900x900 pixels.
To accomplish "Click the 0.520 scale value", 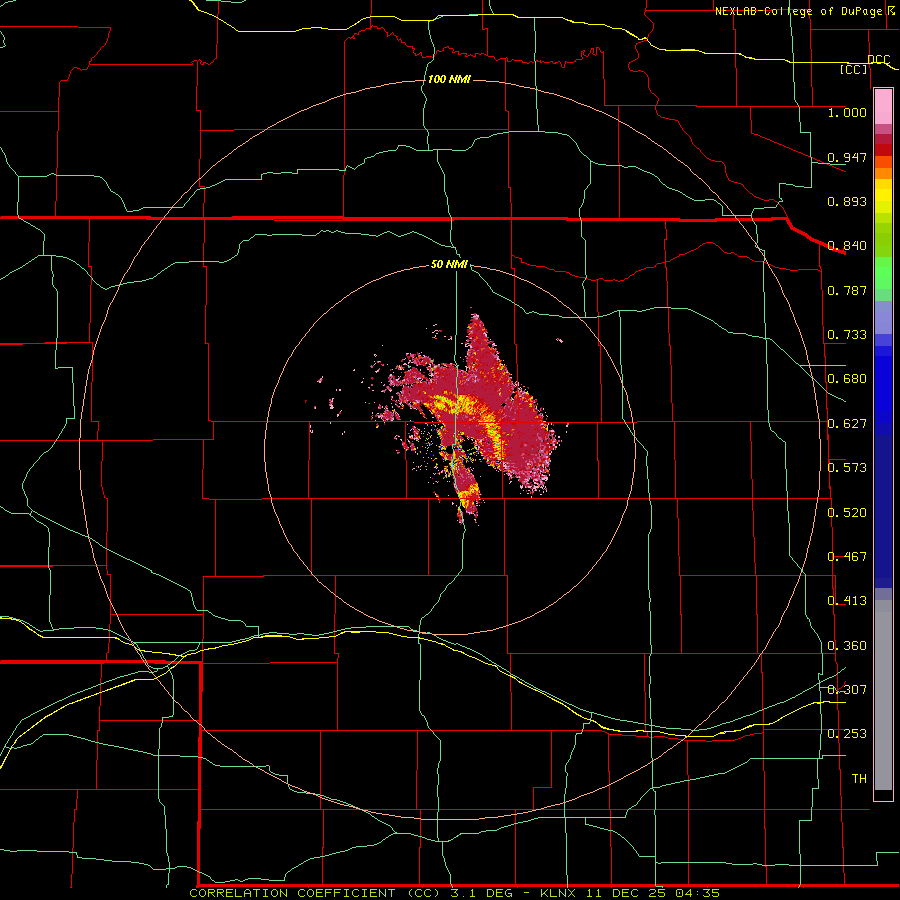I will (x=847, y=513).
